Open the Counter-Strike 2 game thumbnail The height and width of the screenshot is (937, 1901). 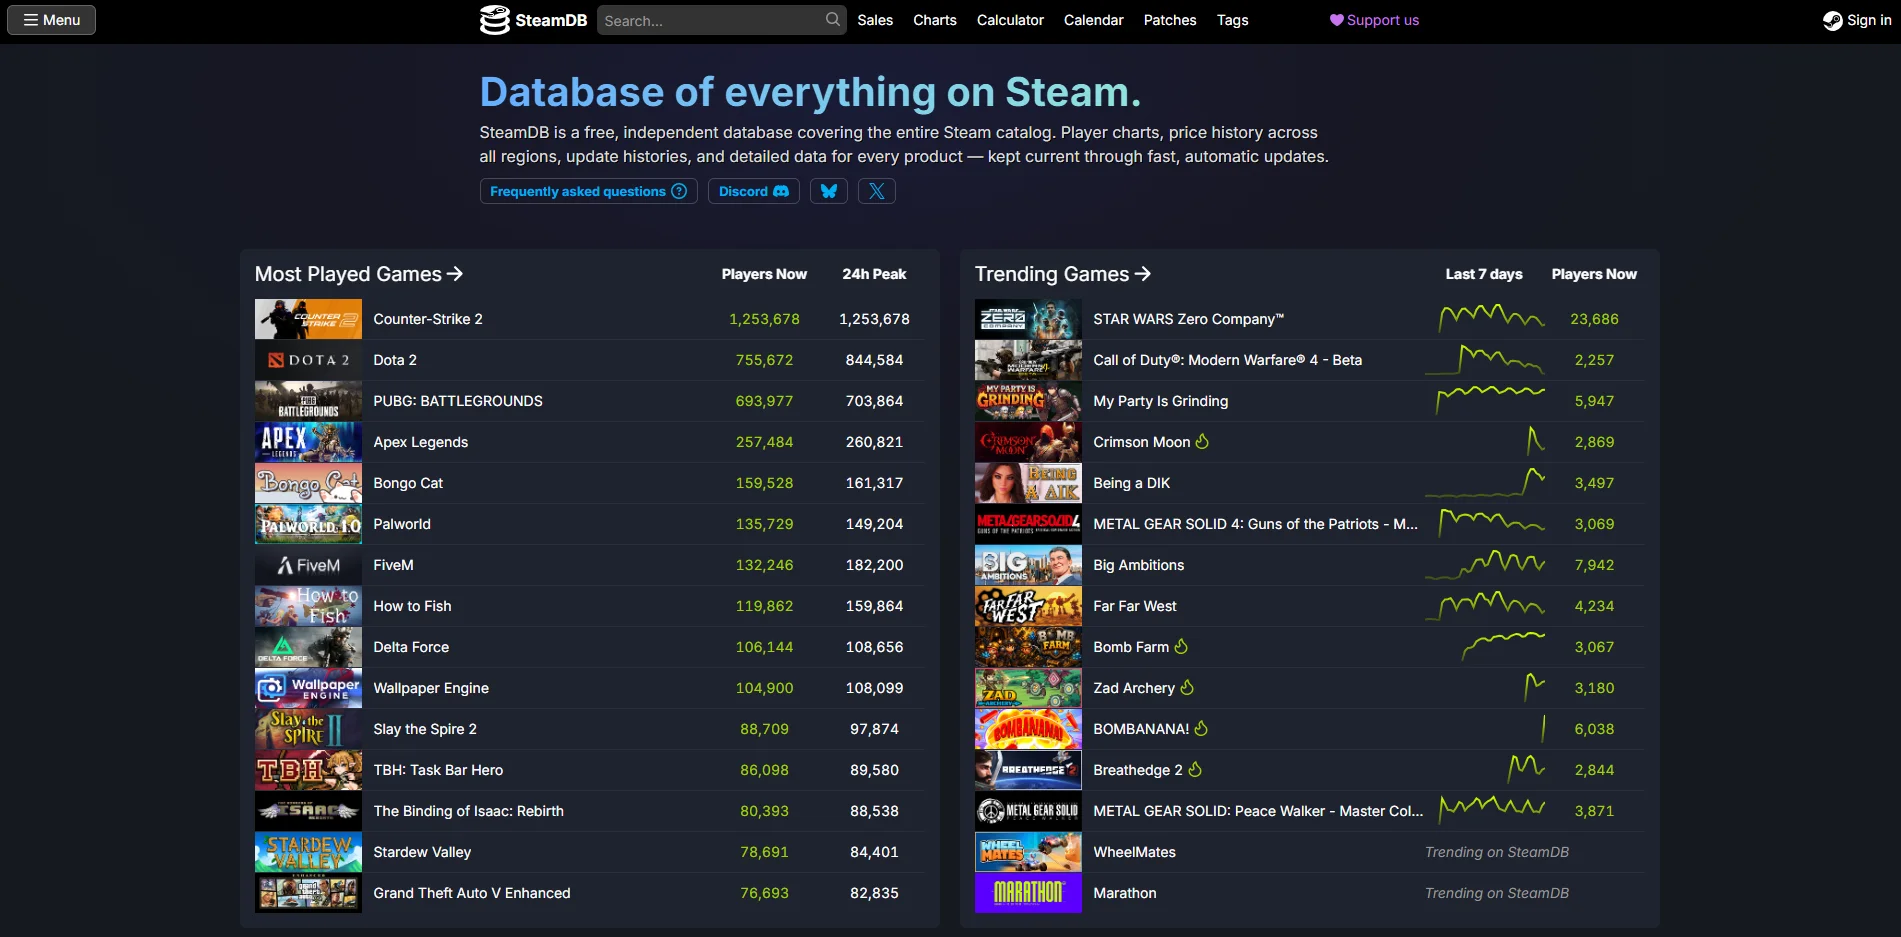click(x=308, y=319)
